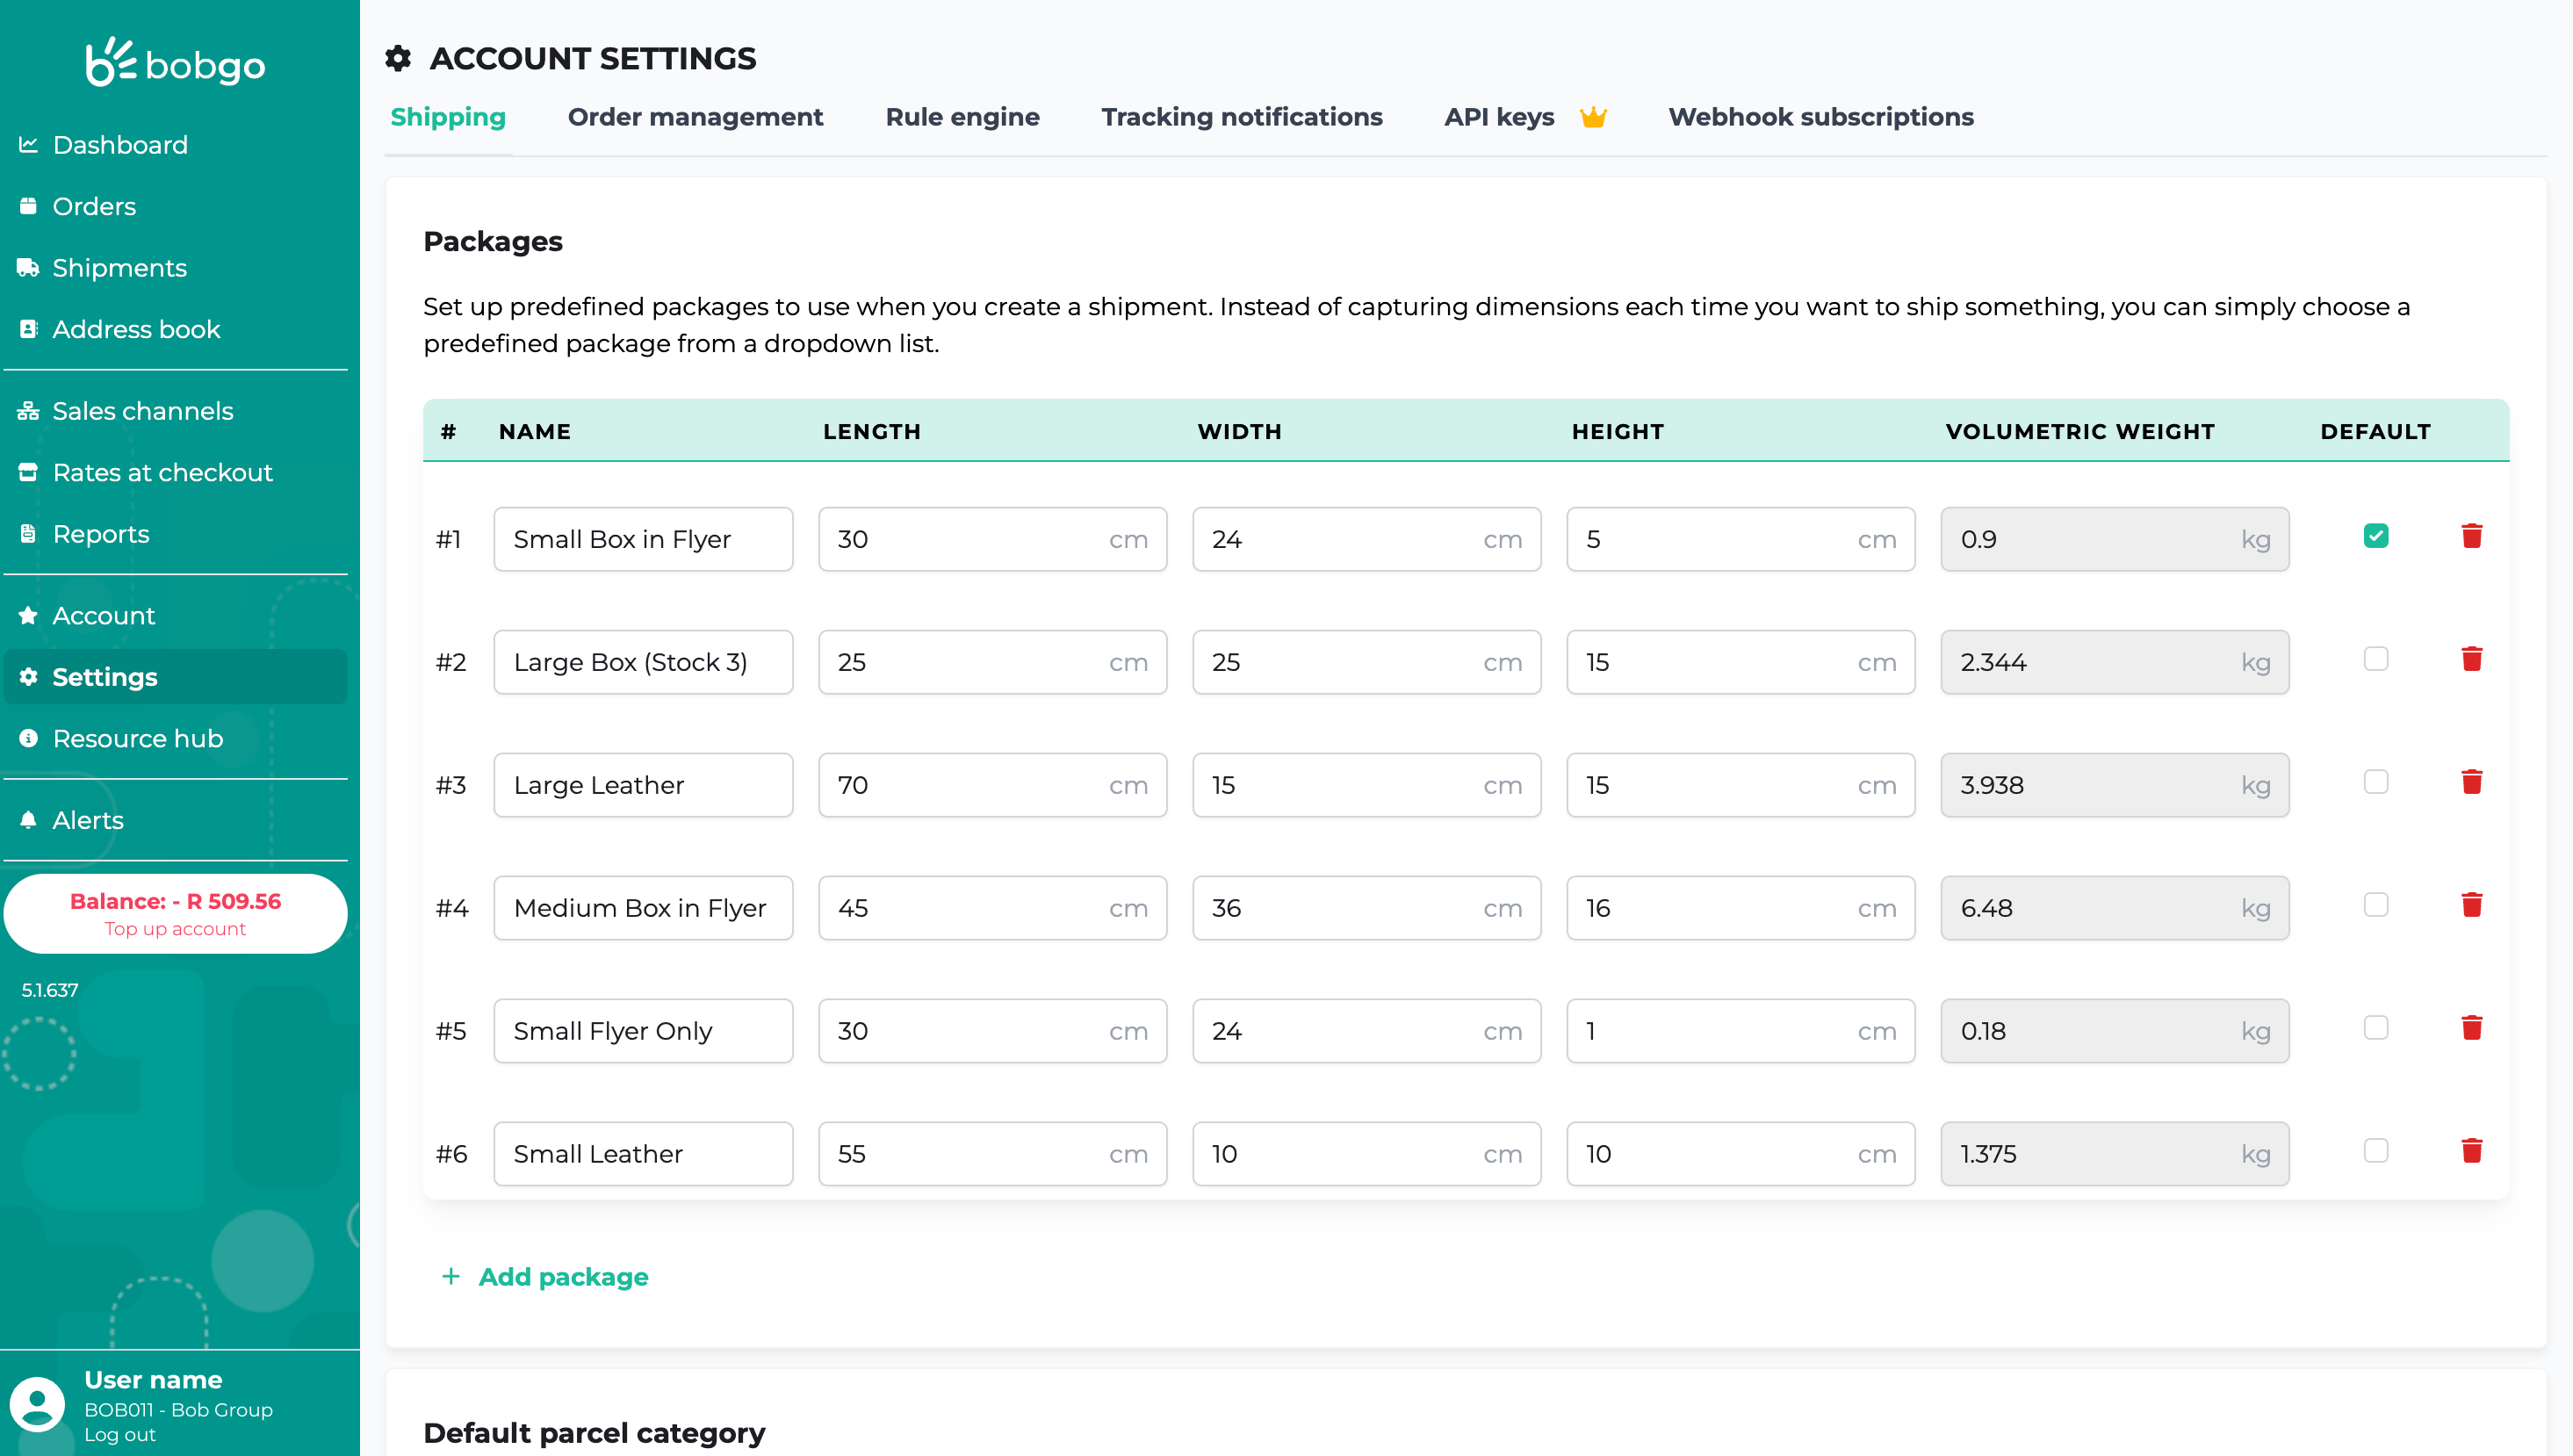Set Medium Box in Flyer as default
The width and height of the screenshot is (2573, 1456).
tap(2376, 905)
